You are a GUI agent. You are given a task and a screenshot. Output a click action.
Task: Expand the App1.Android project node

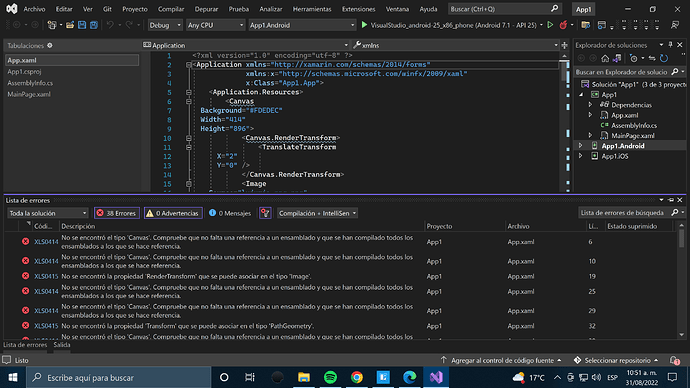[580, 146]
